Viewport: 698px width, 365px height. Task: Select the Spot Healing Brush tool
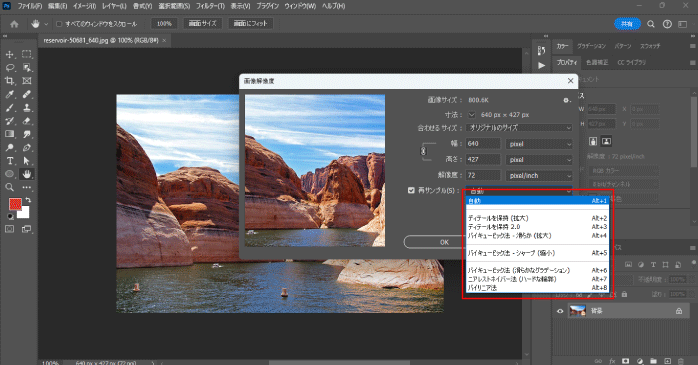(27, 94)
